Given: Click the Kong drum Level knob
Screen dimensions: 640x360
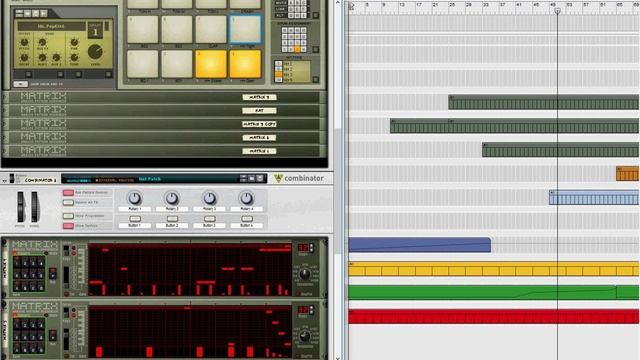Looking at the screenshot, I should [x=95, y=52].
